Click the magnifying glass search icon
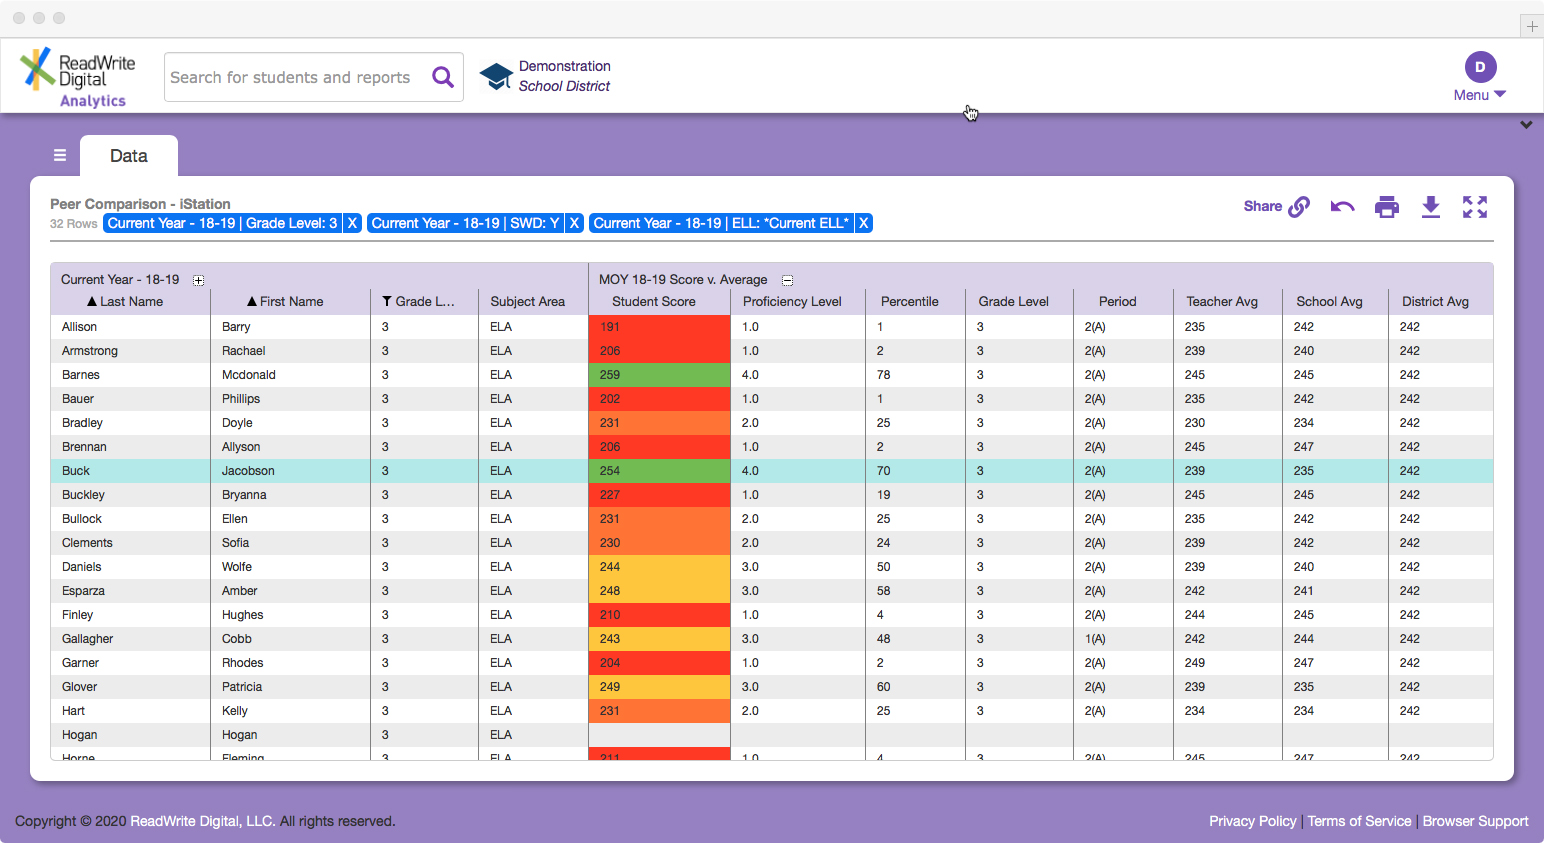This screenshot has width=1544, height=843. tap(443, 76)
